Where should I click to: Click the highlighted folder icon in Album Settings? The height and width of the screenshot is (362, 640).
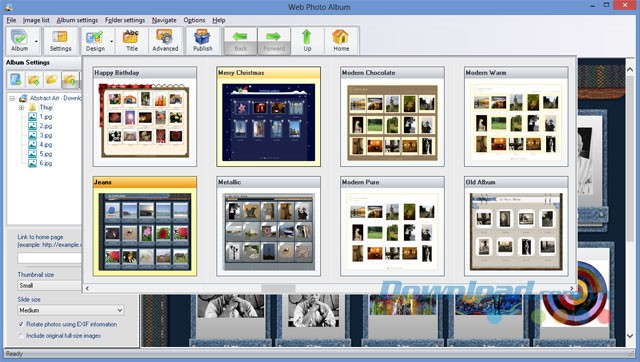[x=70, y=79]
